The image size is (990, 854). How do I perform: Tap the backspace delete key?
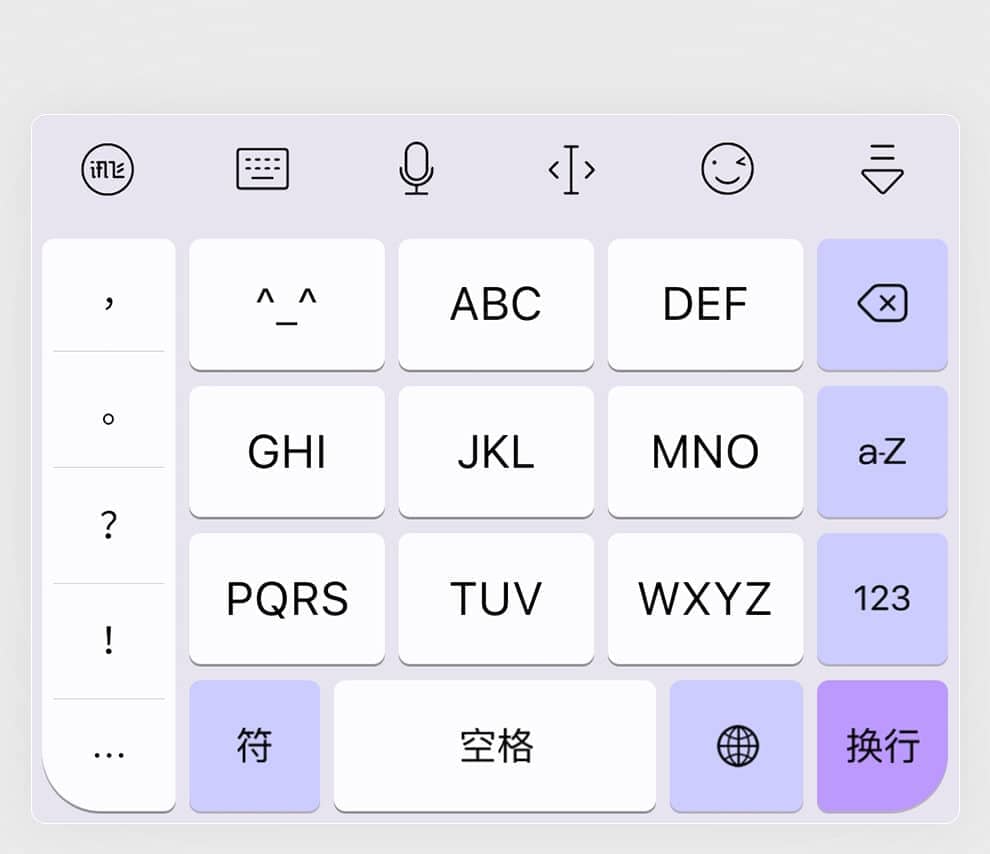[882, 304]
